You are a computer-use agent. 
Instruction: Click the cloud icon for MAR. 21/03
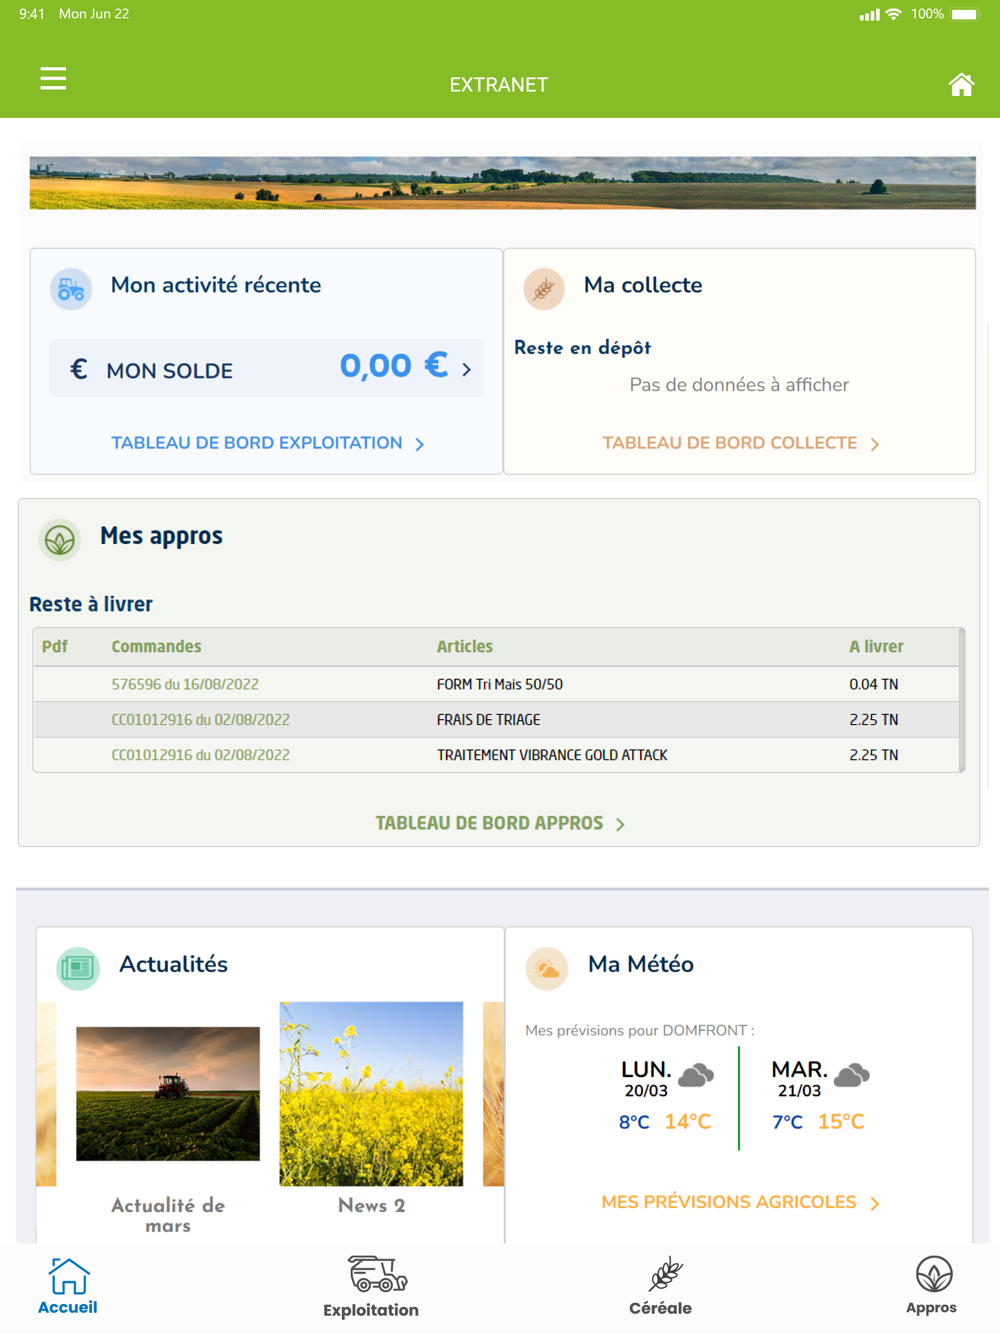(852, 1076)
